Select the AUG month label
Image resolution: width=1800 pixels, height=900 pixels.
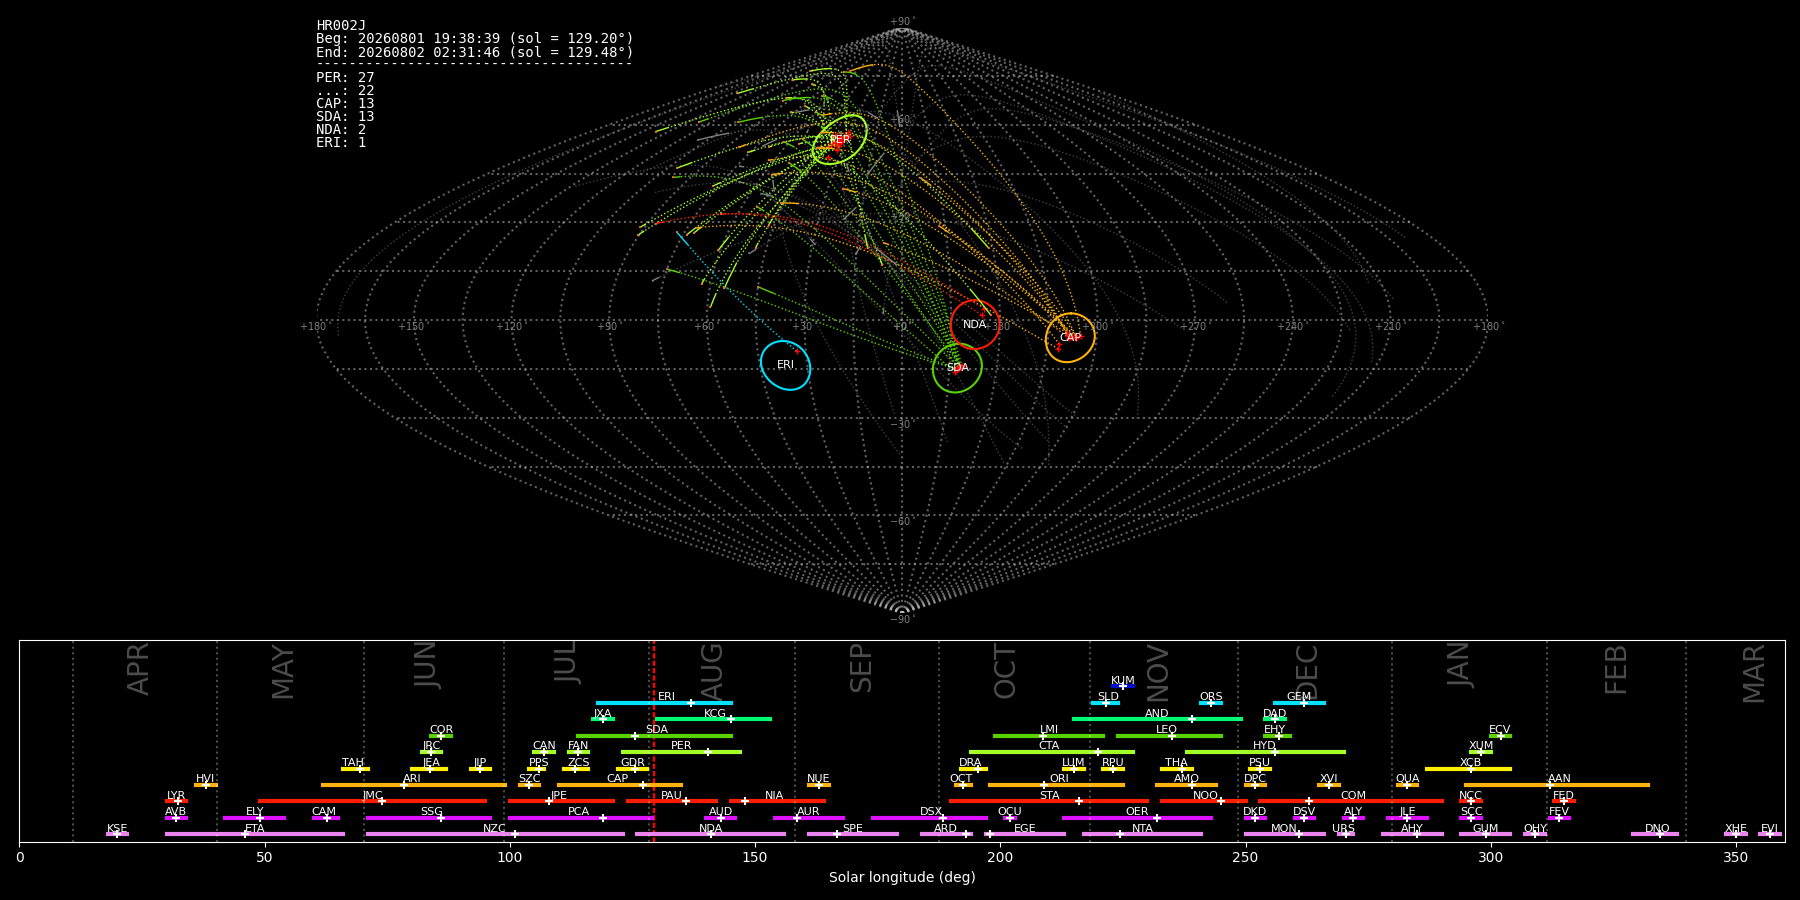coord(712,669)
